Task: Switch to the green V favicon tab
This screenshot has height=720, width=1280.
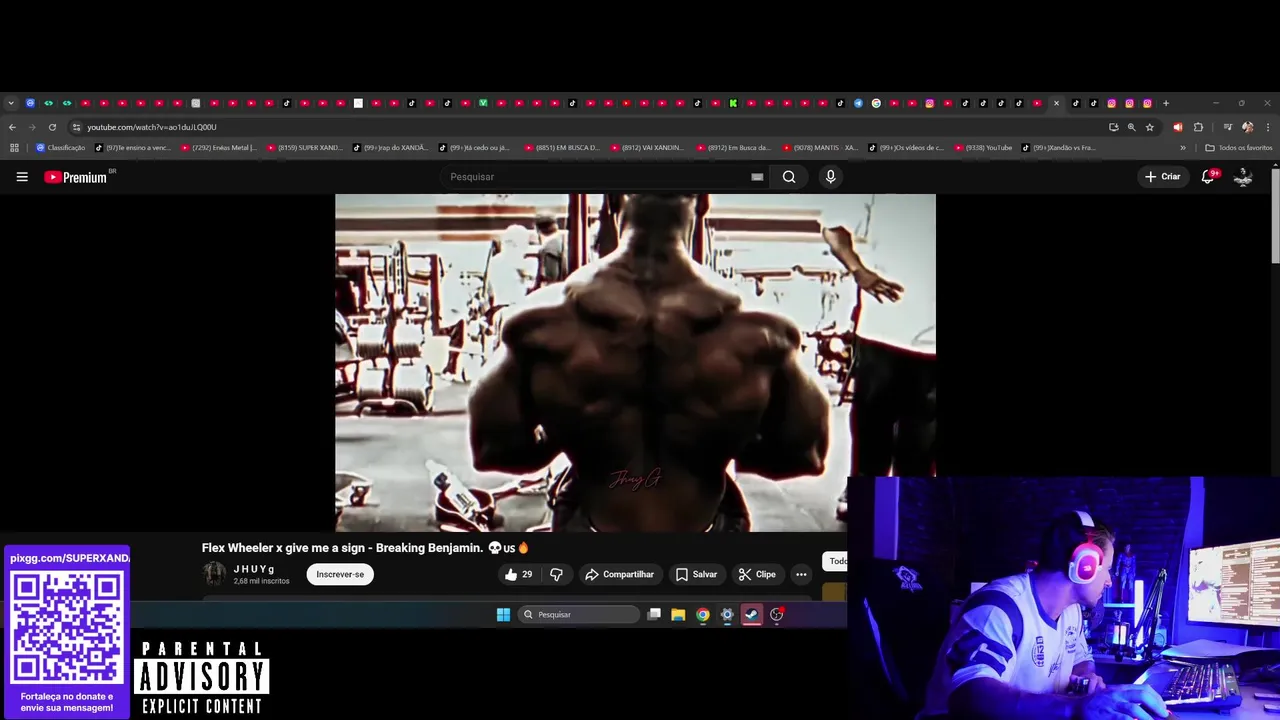Action: coord(483,103)
